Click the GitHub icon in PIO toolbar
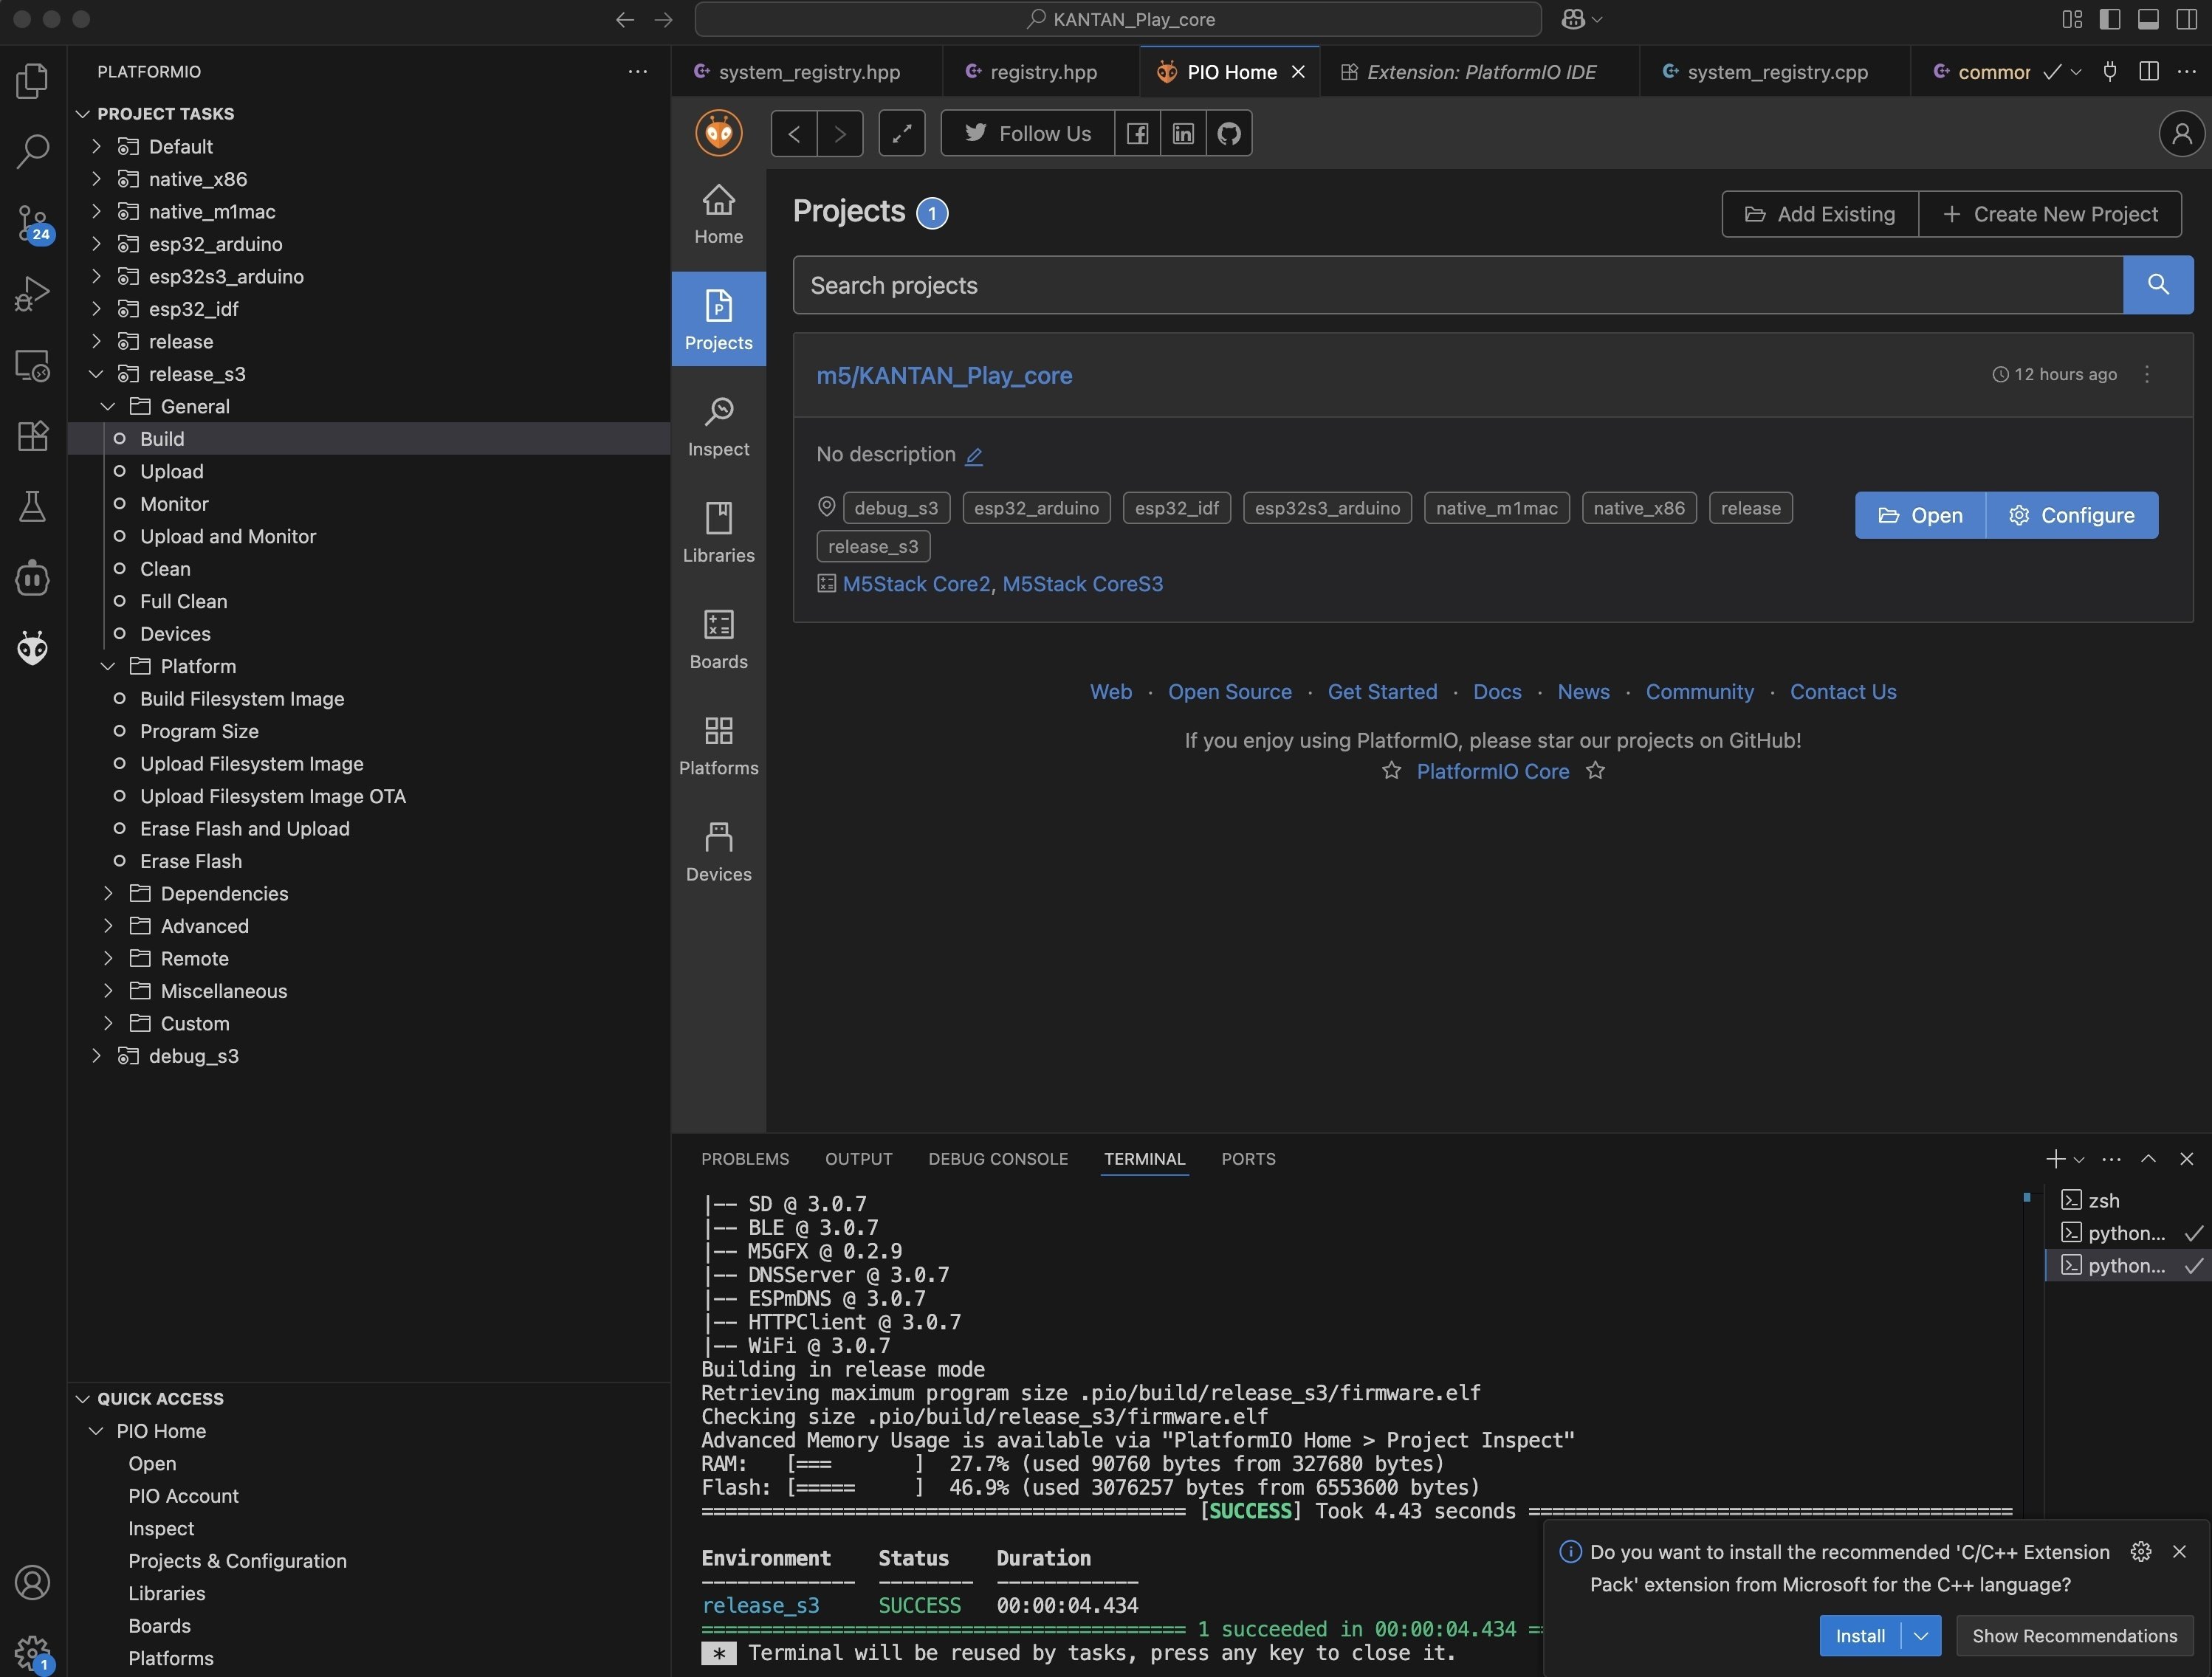 pyautogui.click(x=1229, y=133)
